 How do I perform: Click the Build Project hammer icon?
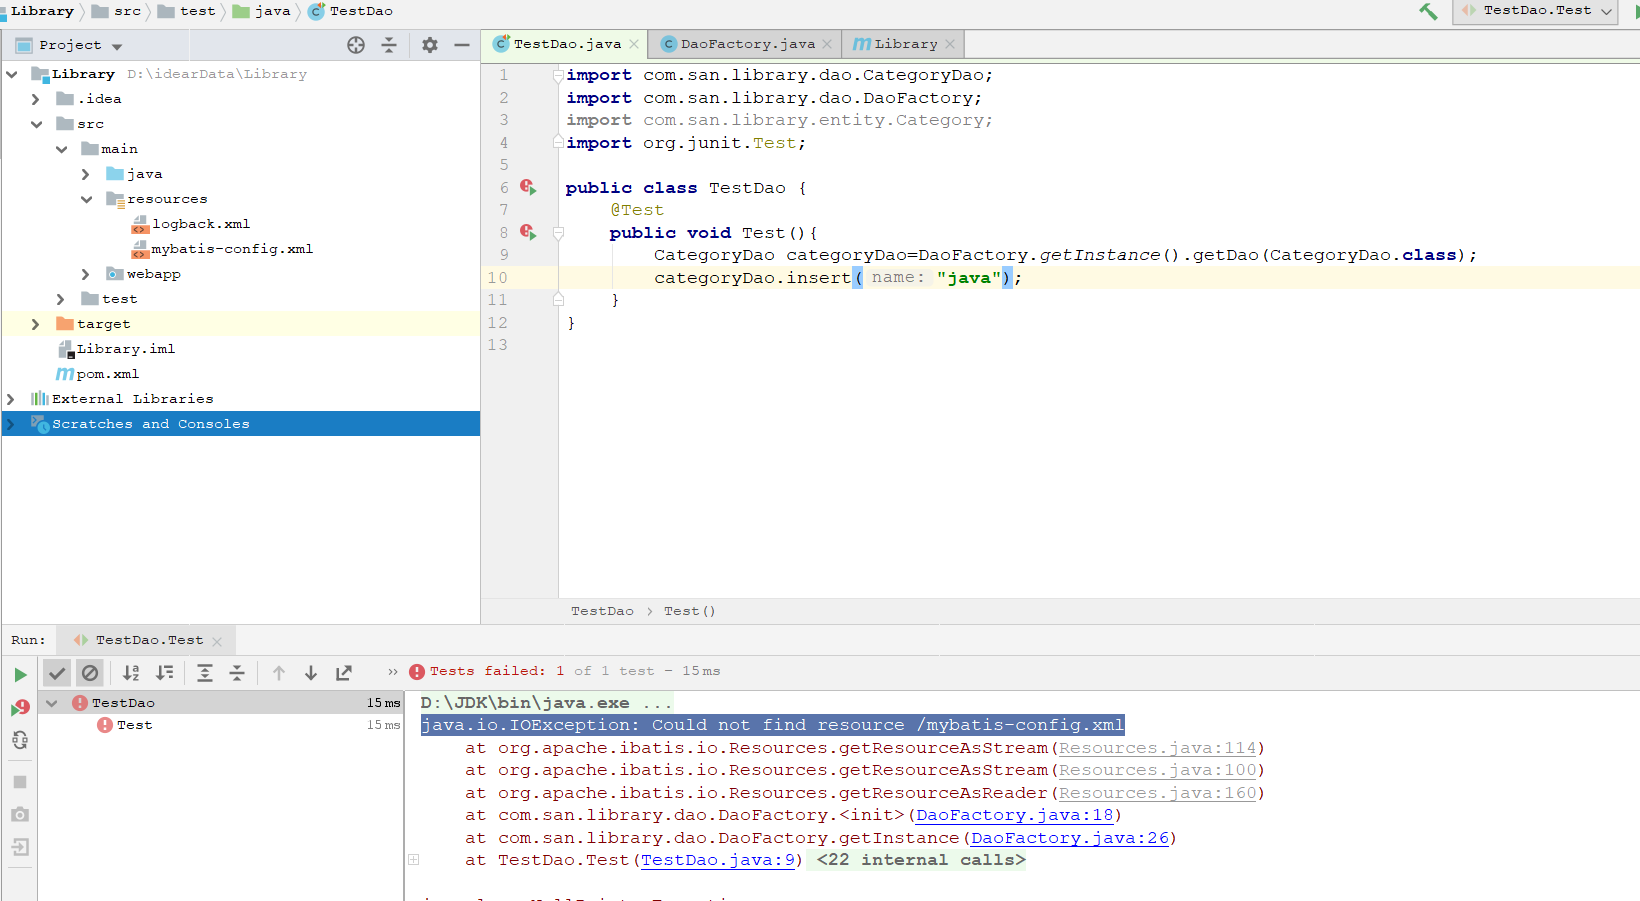(x=1428, y=11)
